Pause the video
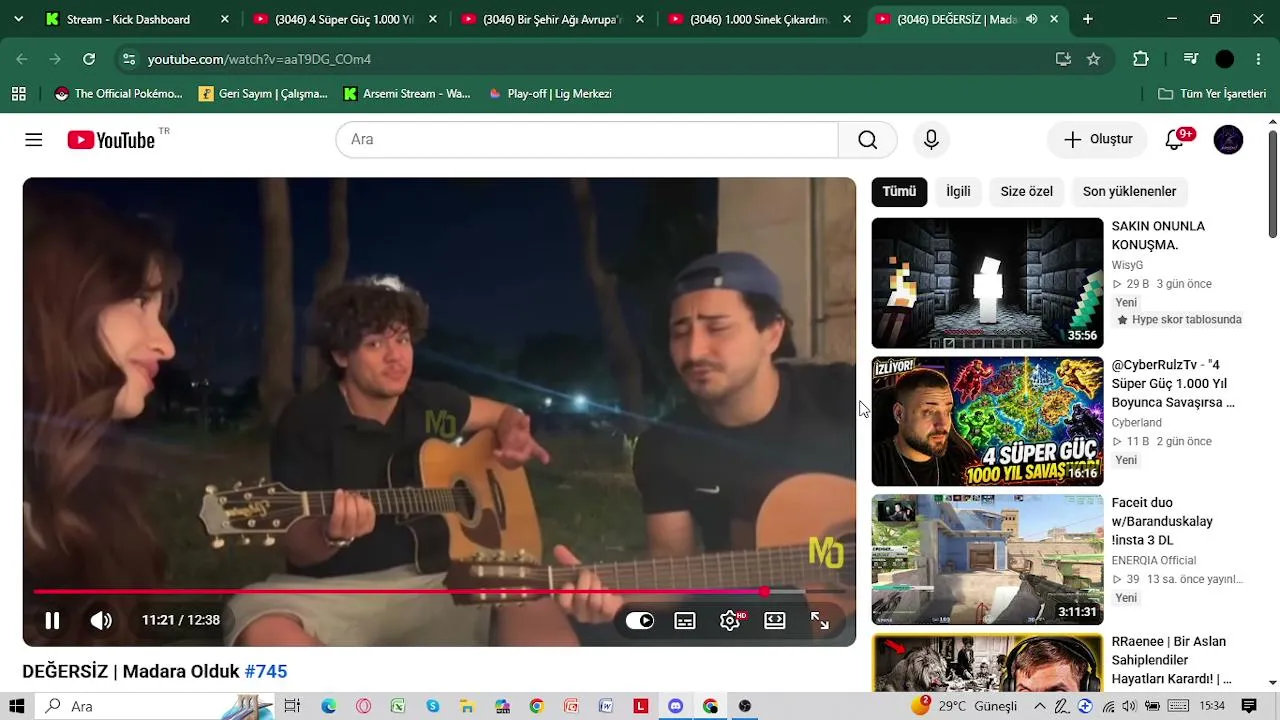 point(52,621)
